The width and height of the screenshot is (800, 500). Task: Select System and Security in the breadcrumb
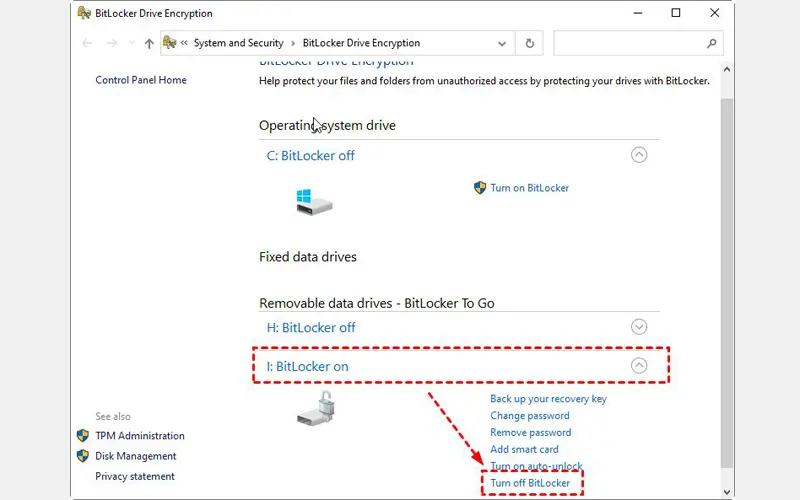(x=238, y=43)
